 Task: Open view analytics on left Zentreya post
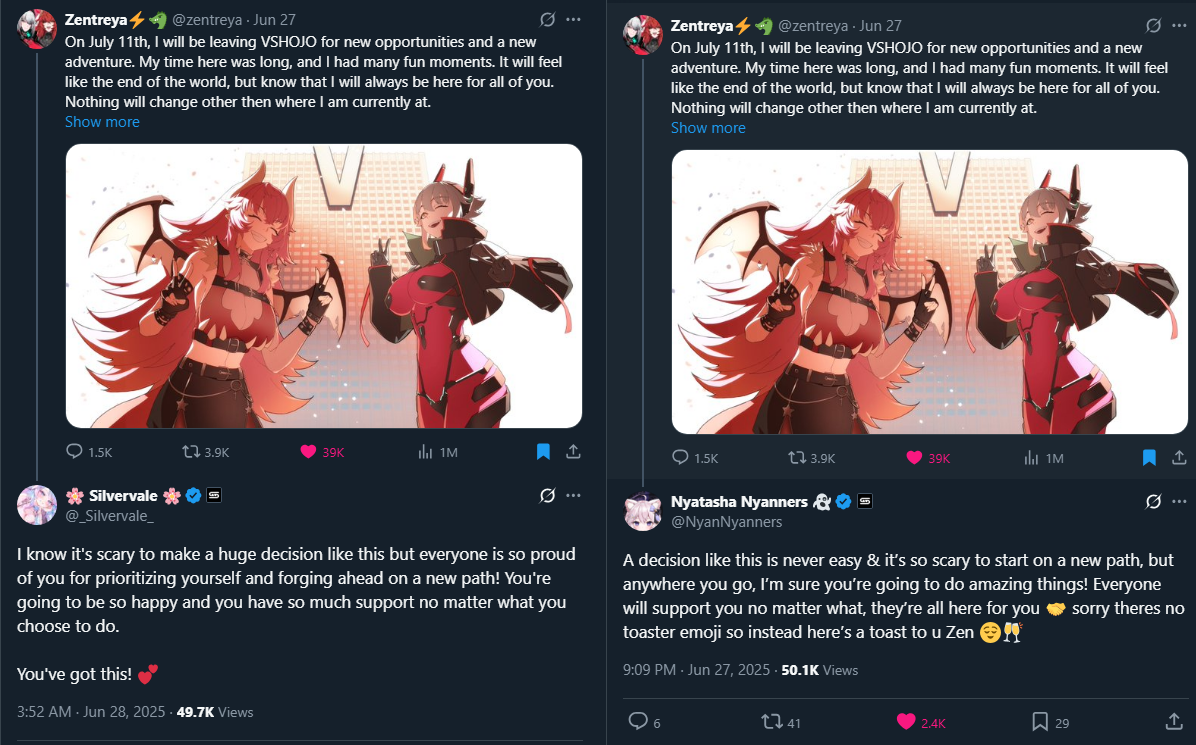pos(426,451)
